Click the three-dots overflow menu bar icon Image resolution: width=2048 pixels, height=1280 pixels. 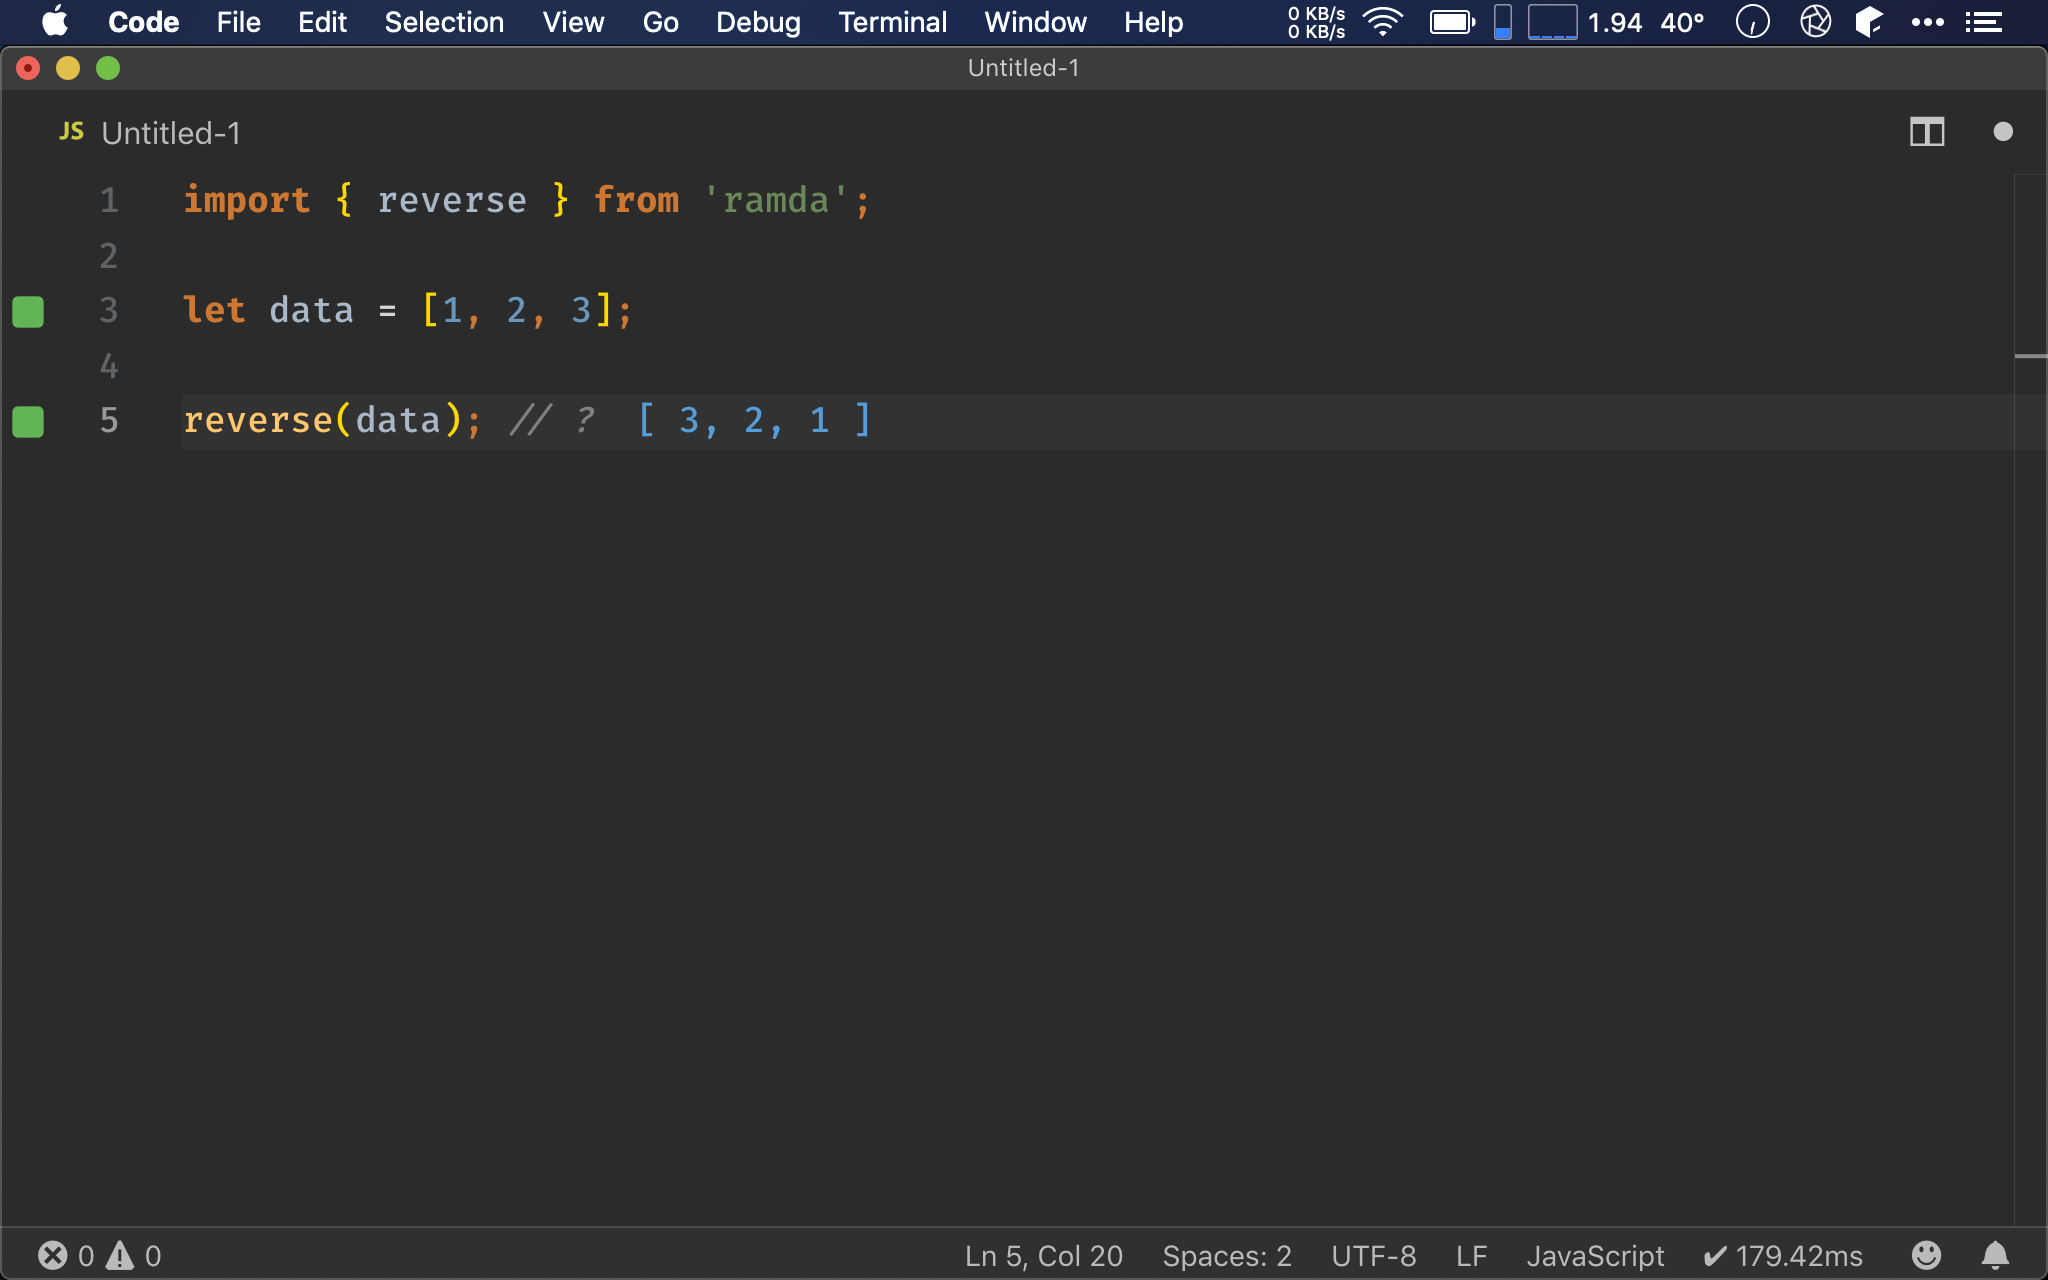pyautogui.click(x=1927, y=22)
